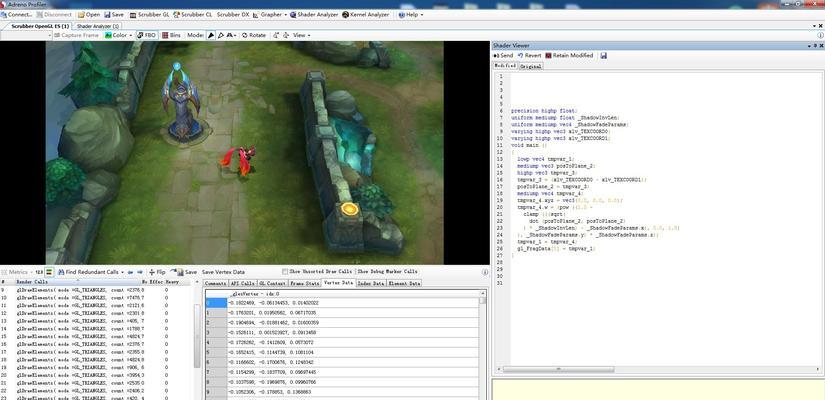Toggle the 123 numbering icon
The width and height of the screenshot is (825, 400).
[x=39, y=272]
